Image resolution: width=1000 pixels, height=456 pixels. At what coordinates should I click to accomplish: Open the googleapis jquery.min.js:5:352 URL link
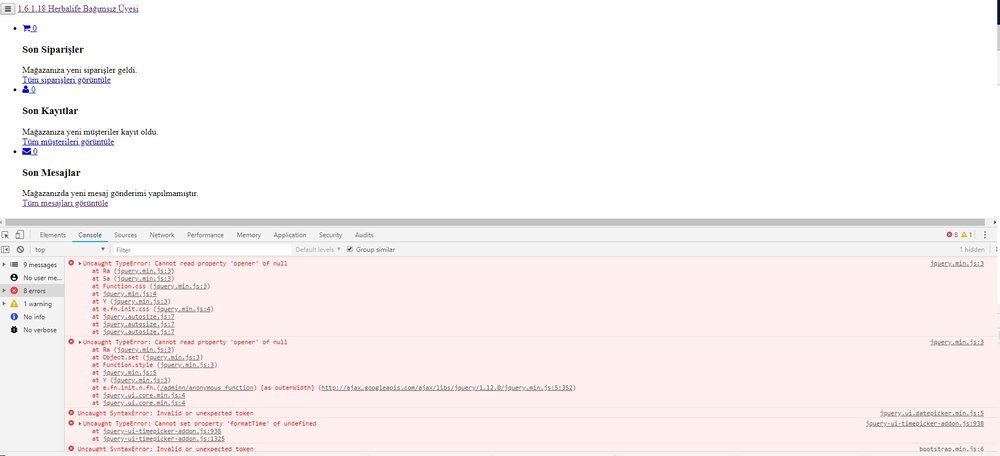pyautogui.click(x=447, y=388)
